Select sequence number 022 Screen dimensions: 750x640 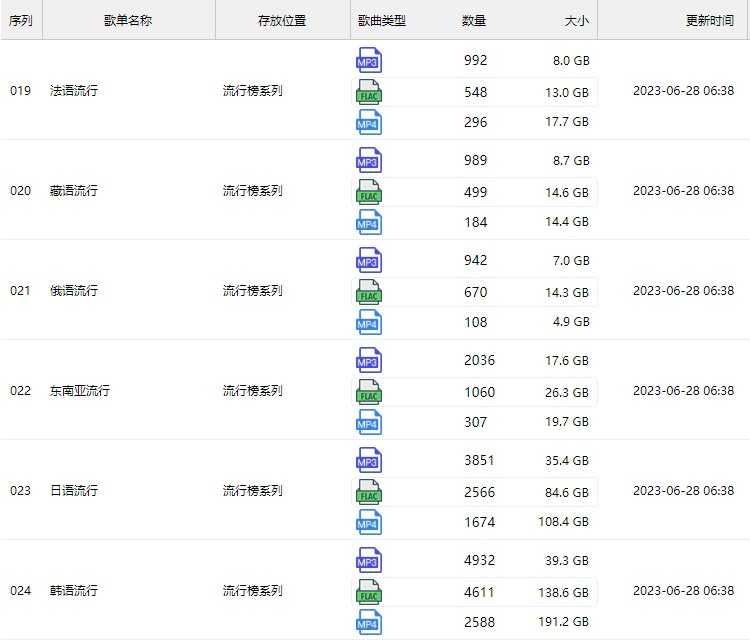(x=21, y=390)
